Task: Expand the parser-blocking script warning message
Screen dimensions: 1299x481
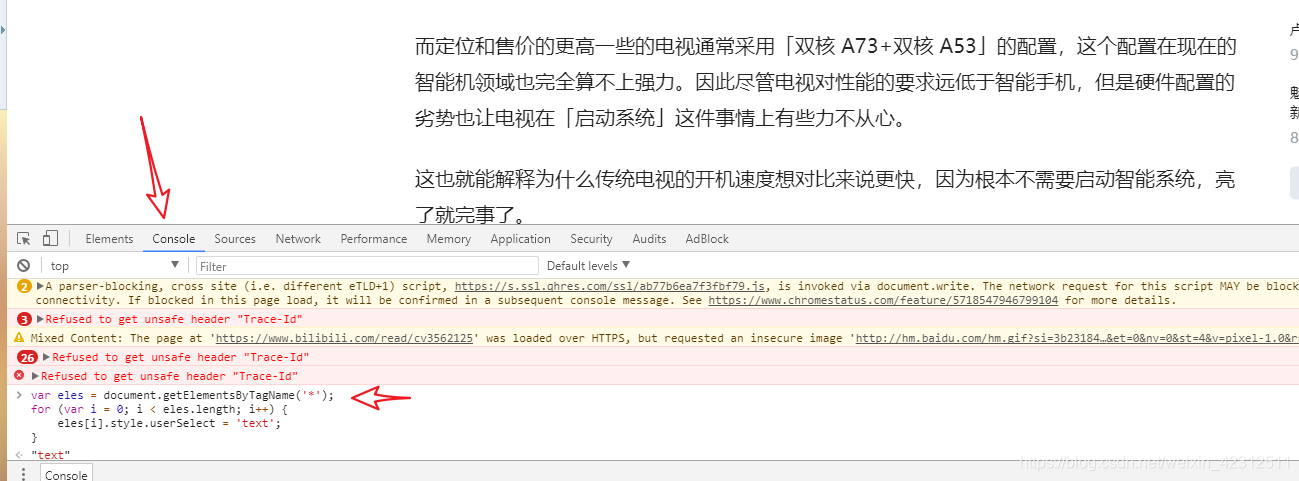Action: 40,286
